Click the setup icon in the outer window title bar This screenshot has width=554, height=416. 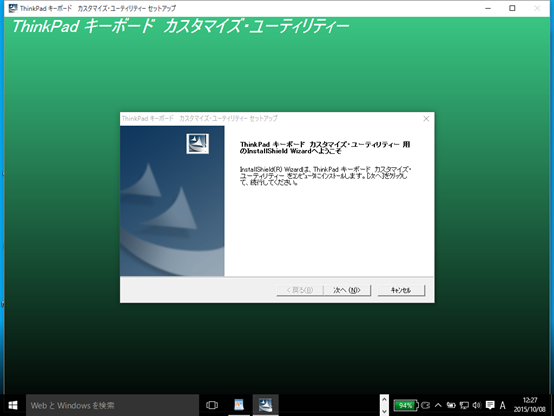(x=13, y=8)
